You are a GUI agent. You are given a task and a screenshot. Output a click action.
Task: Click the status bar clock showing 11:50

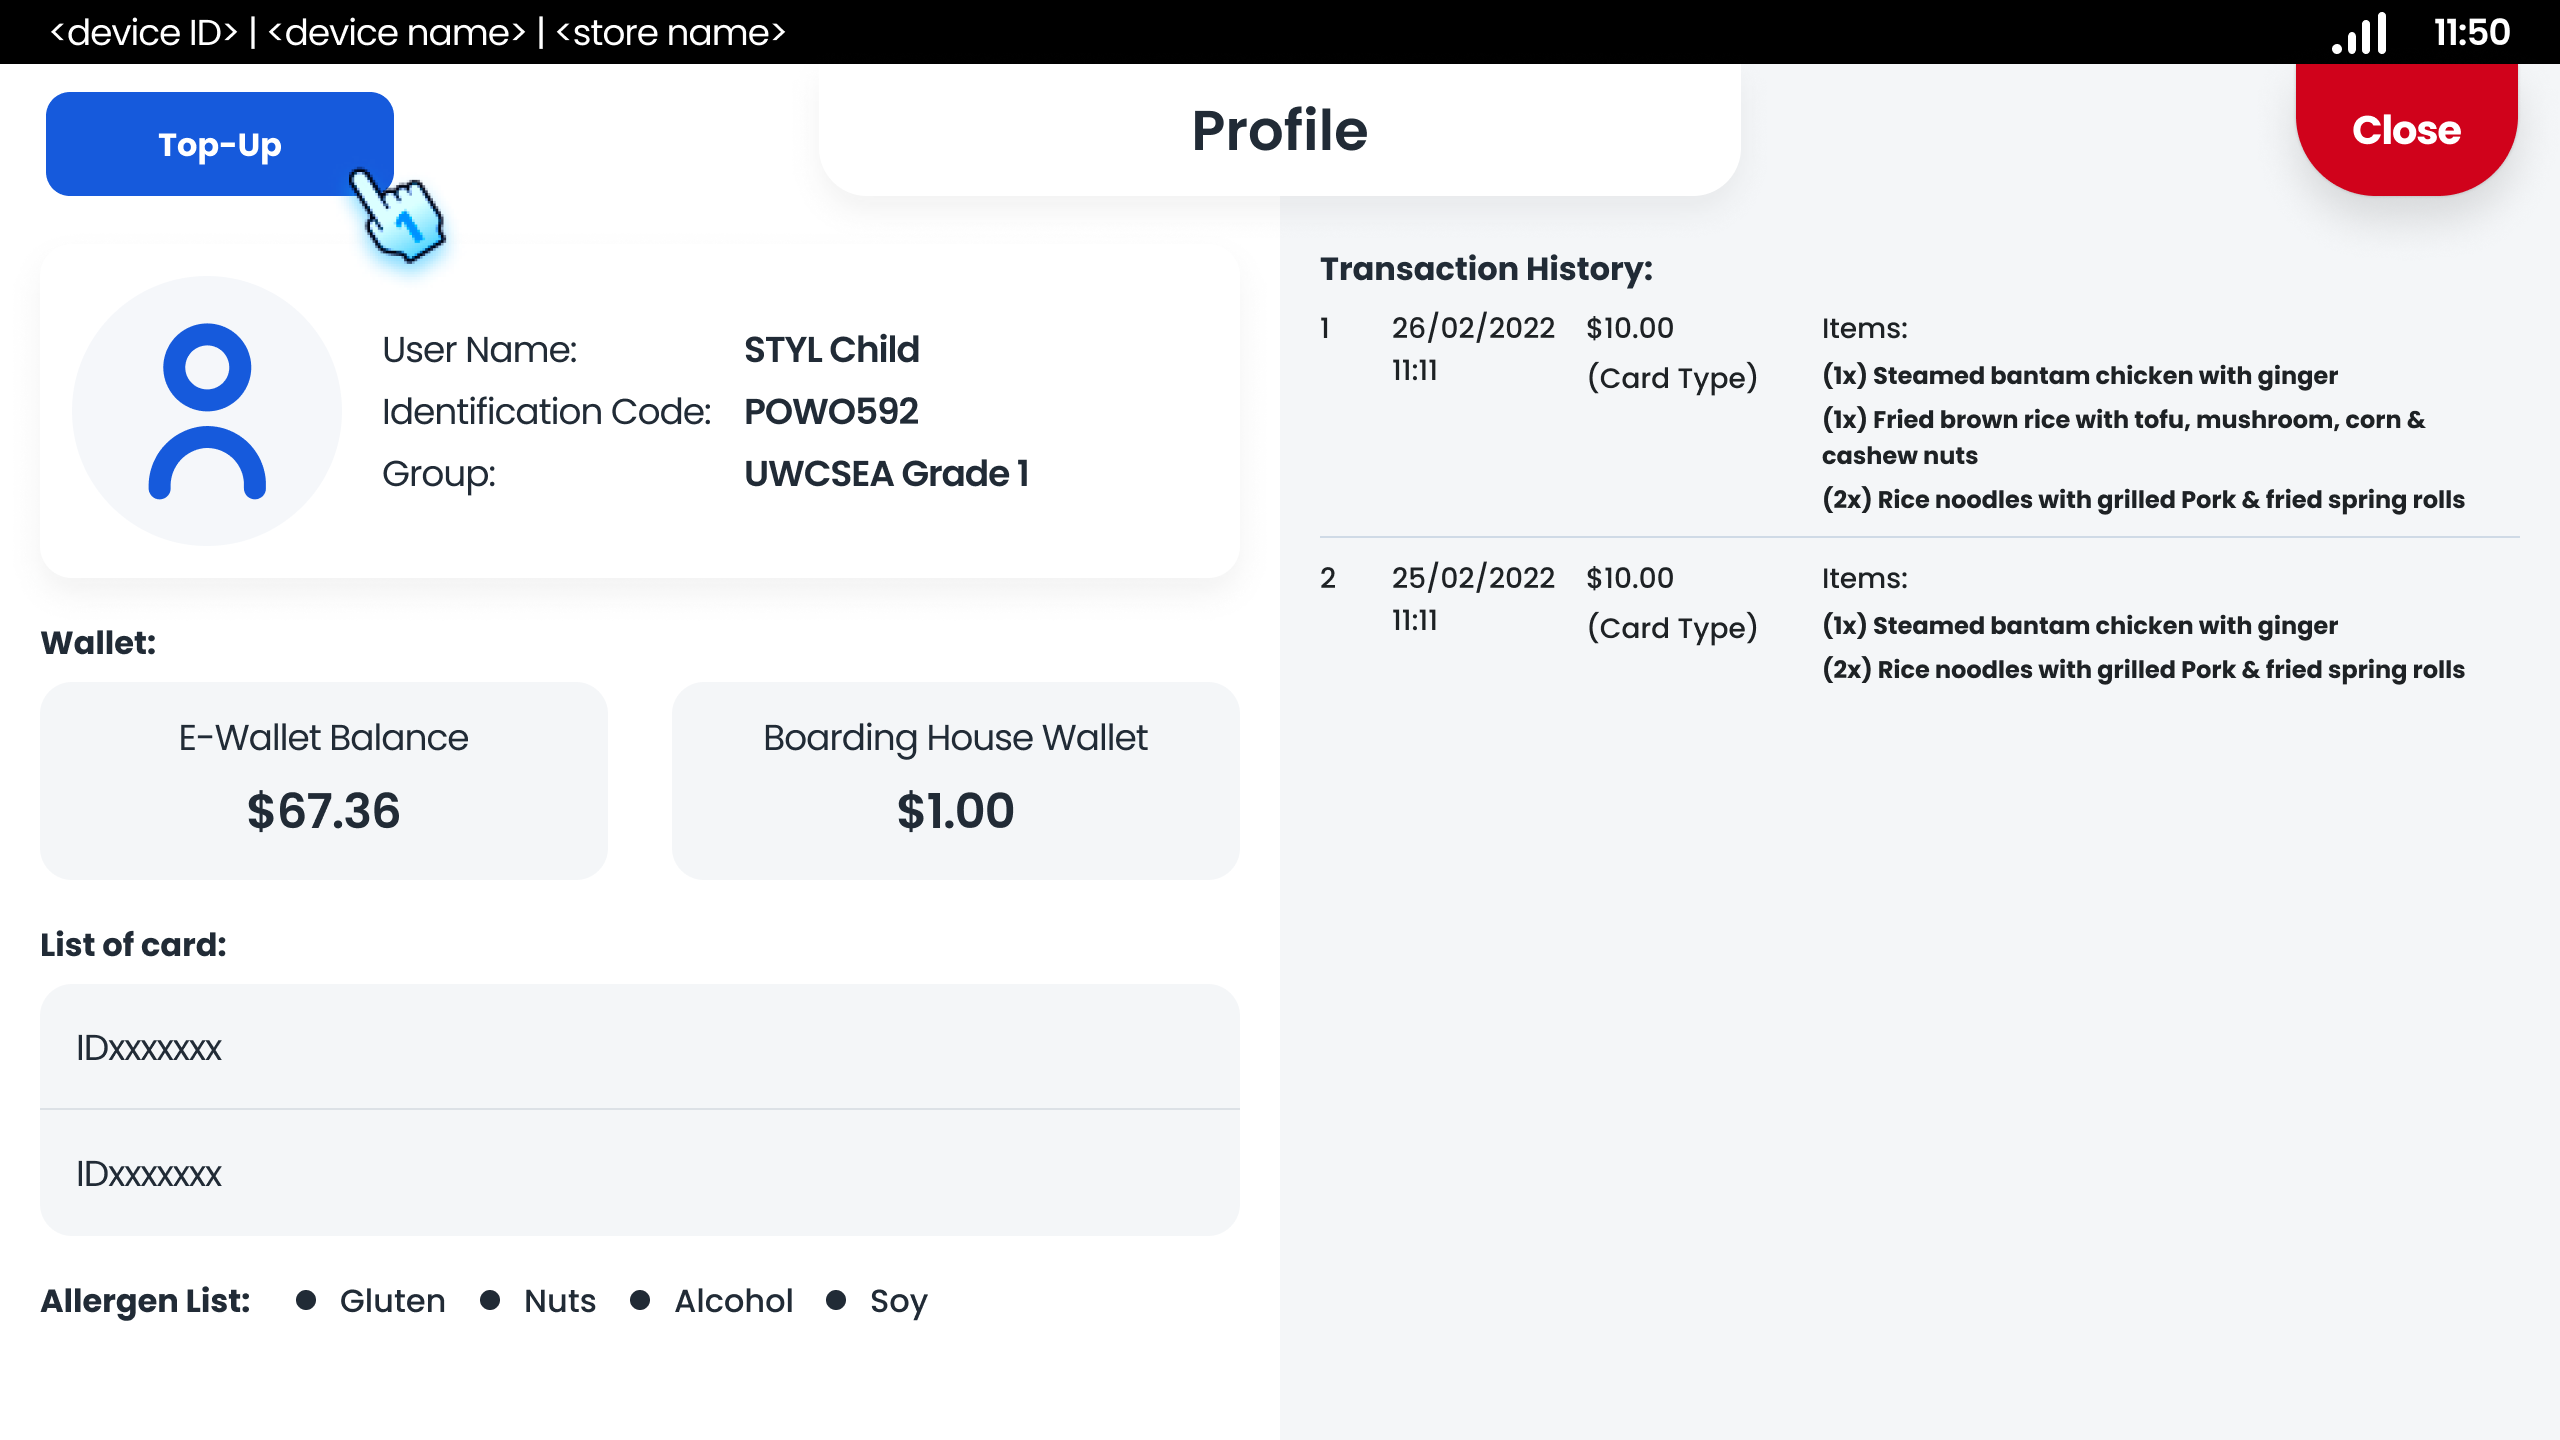pos(2471,33)
